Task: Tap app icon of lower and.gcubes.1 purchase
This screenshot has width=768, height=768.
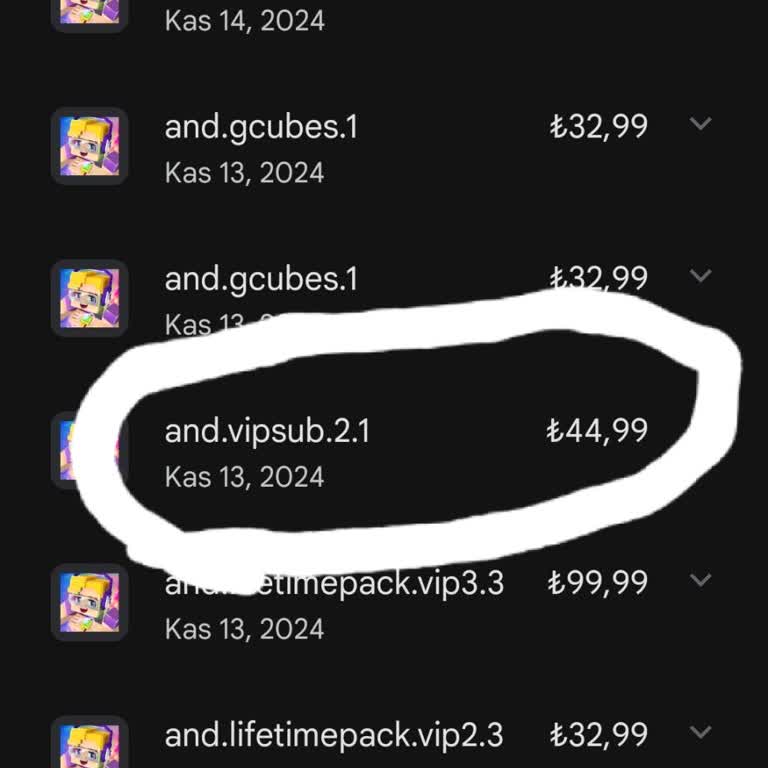Action: click(90, 298)
